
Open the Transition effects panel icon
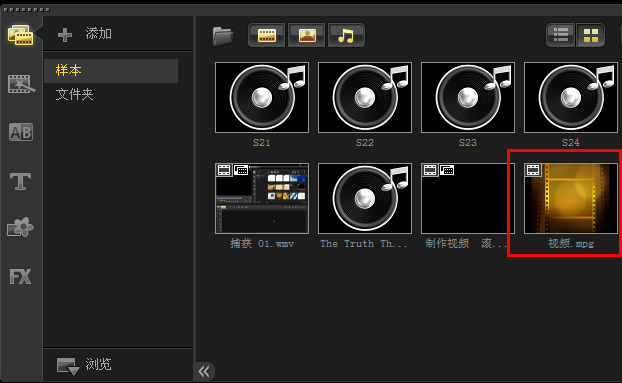click(x=21, y=84)
